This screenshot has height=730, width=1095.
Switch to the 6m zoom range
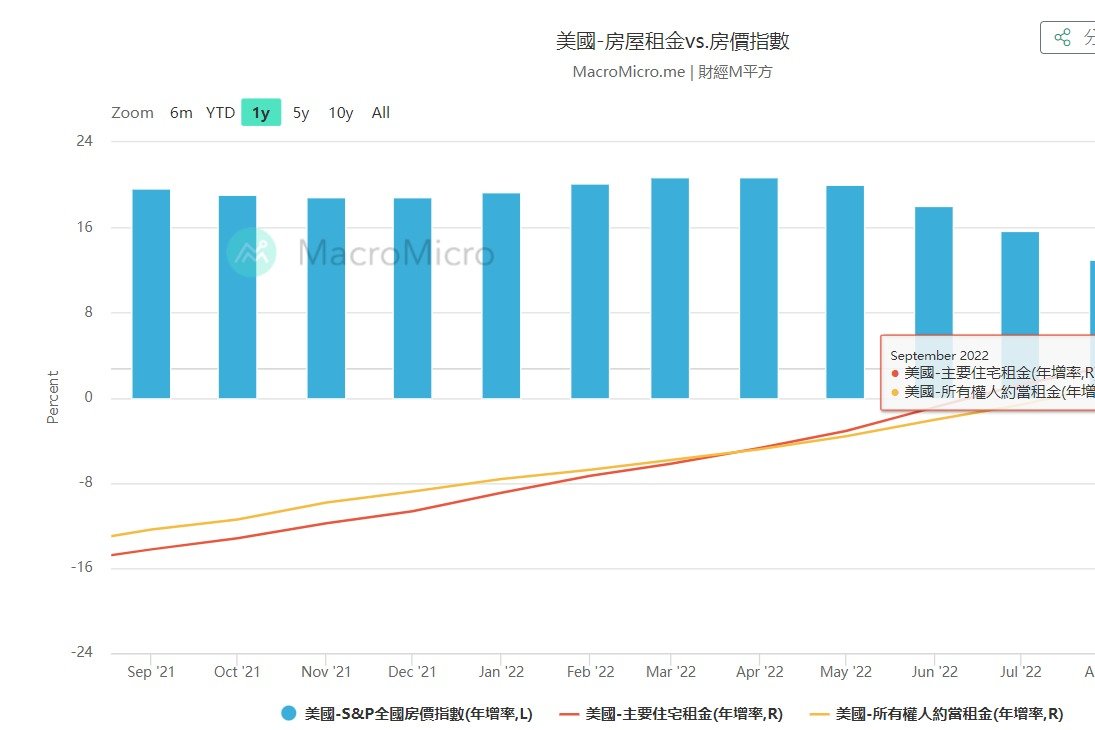tap(181, 113)
